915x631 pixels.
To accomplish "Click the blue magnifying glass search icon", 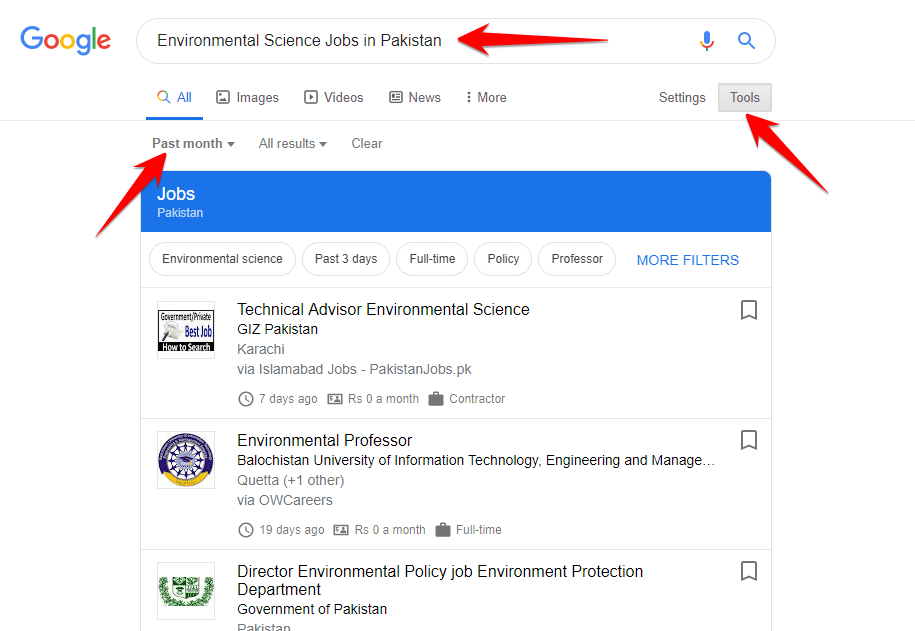I will click(x=746, y=41).
